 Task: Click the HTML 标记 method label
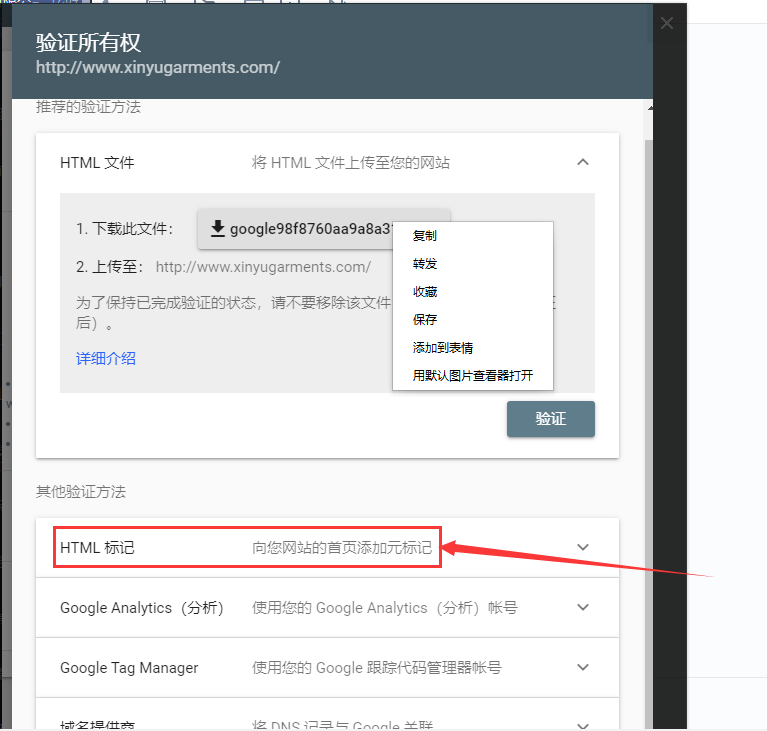pos(97,548)
